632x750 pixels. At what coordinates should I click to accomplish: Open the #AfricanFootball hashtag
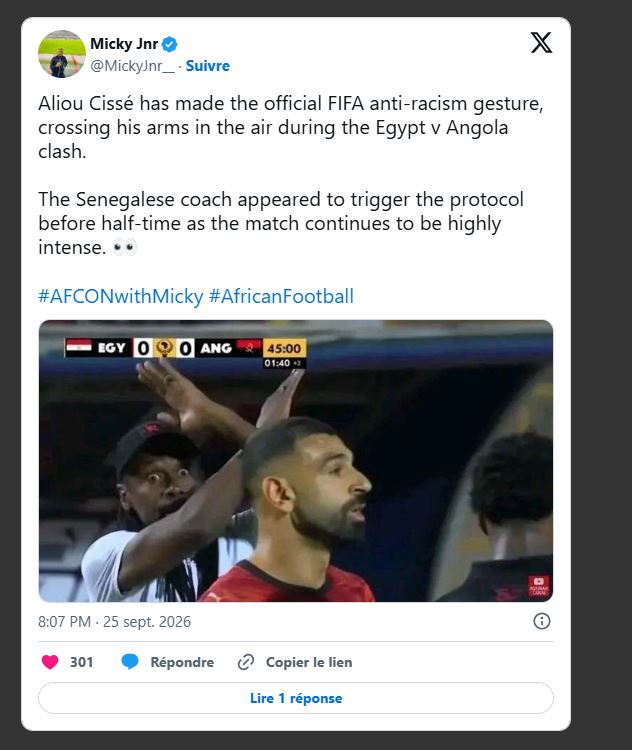click(281, 296)
